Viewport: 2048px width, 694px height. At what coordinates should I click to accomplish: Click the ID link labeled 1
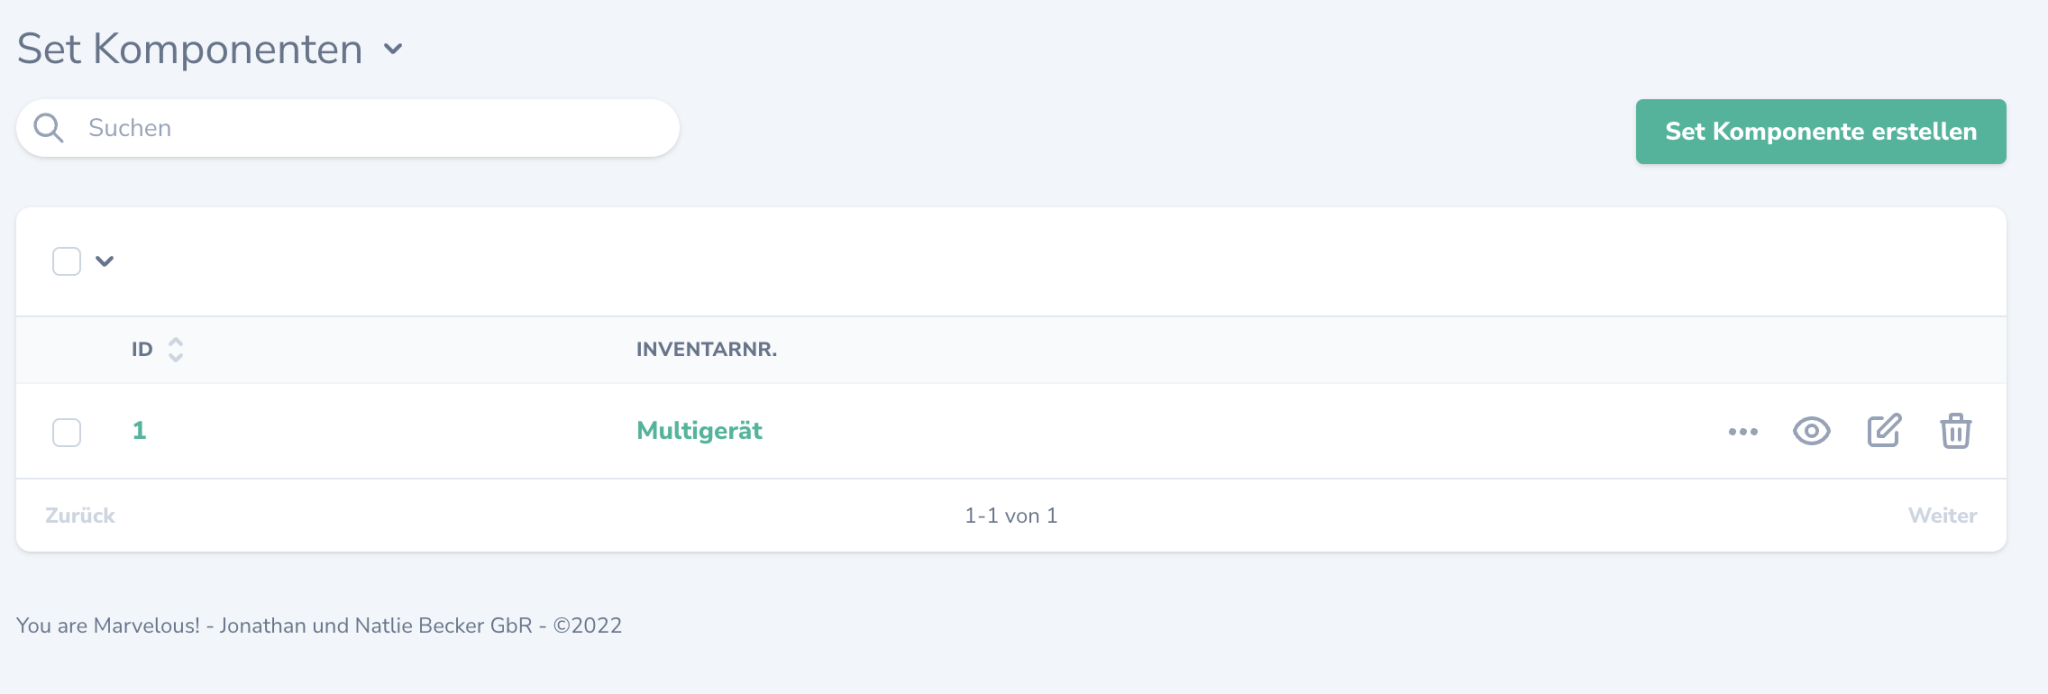click(x=140, y=430)
